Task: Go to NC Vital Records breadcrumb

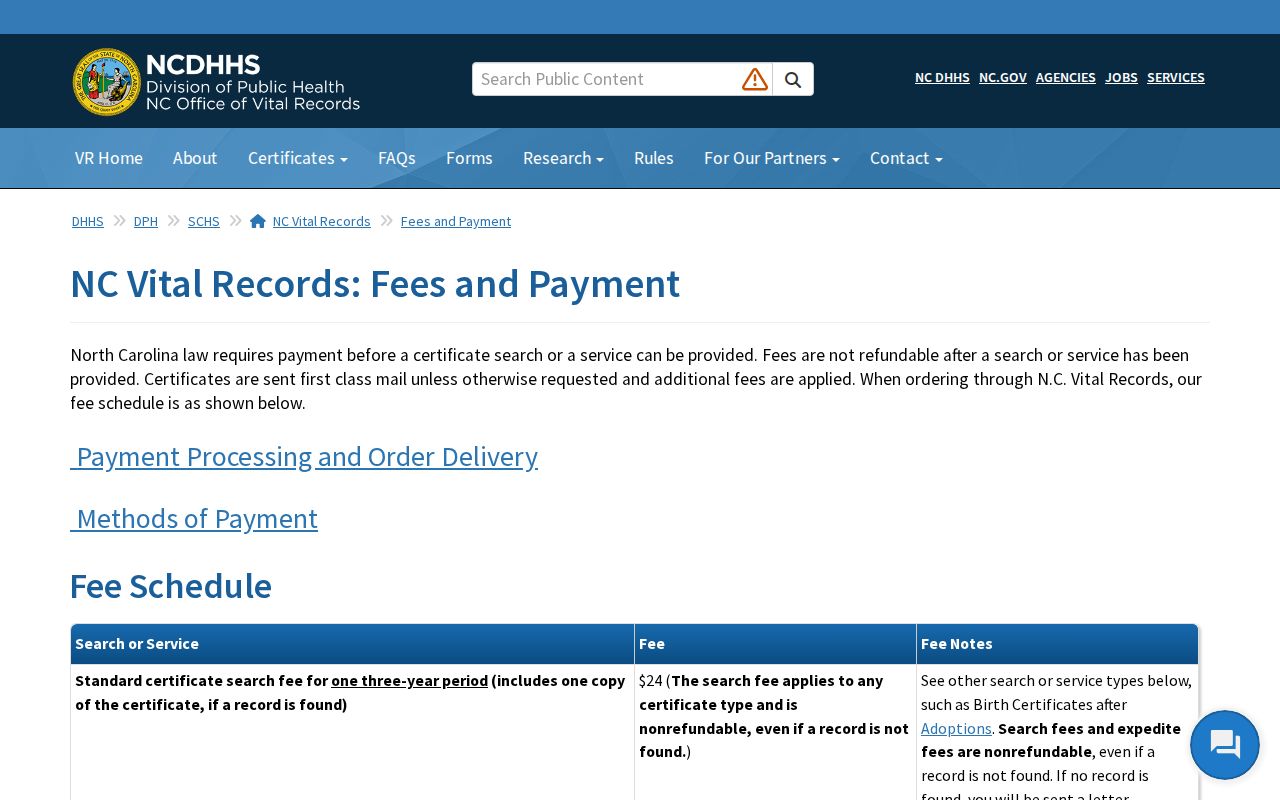Action: 322,221
